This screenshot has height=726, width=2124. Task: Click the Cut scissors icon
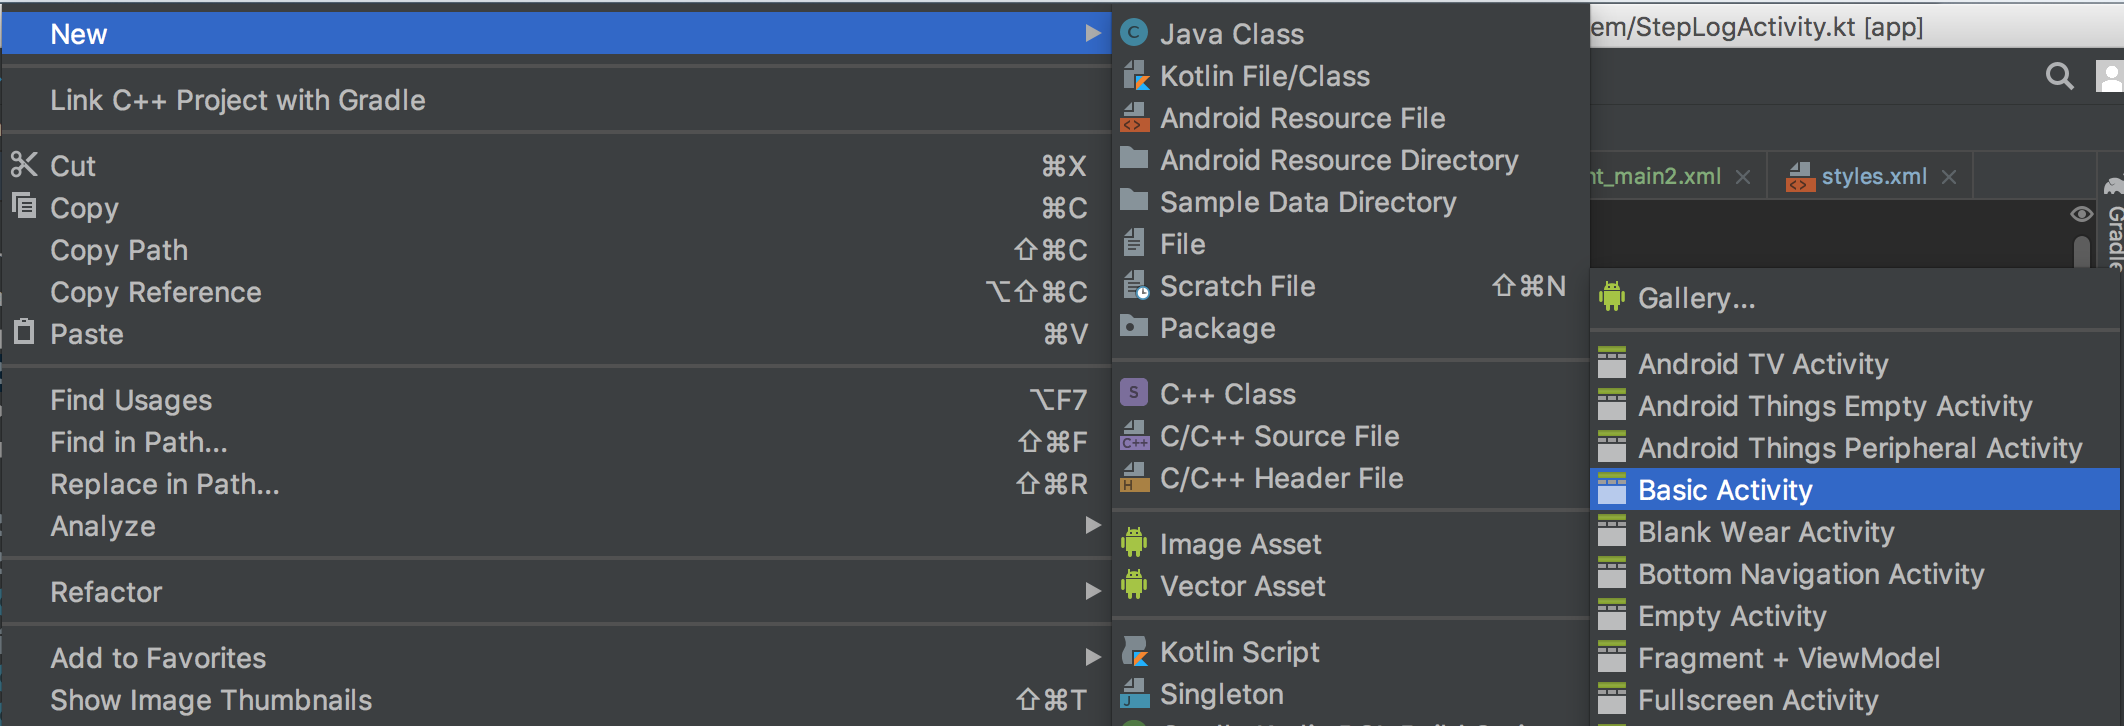(x=24, y=164)
